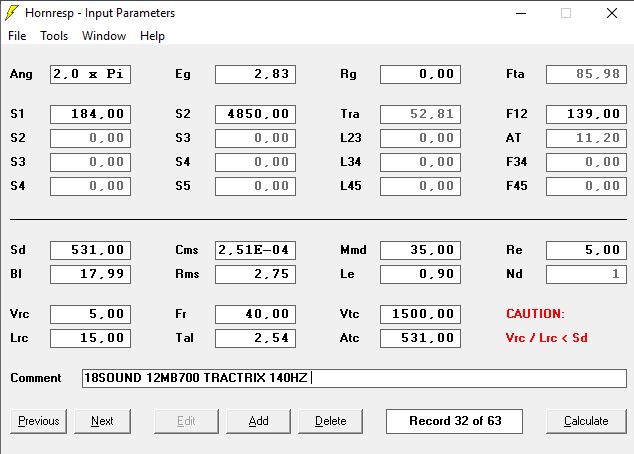This screenshot has width=634, height=454.
Task: Click the AT field showing 11,20
Action: 586,138
